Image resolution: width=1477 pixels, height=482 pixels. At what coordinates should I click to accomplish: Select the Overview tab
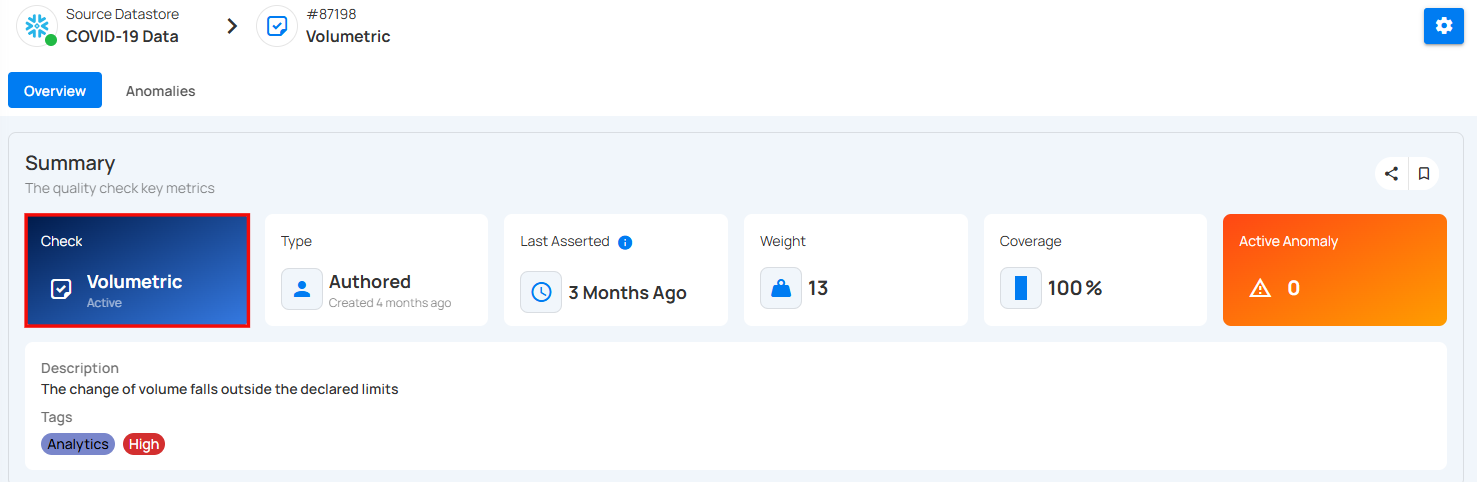coord(55,91)
